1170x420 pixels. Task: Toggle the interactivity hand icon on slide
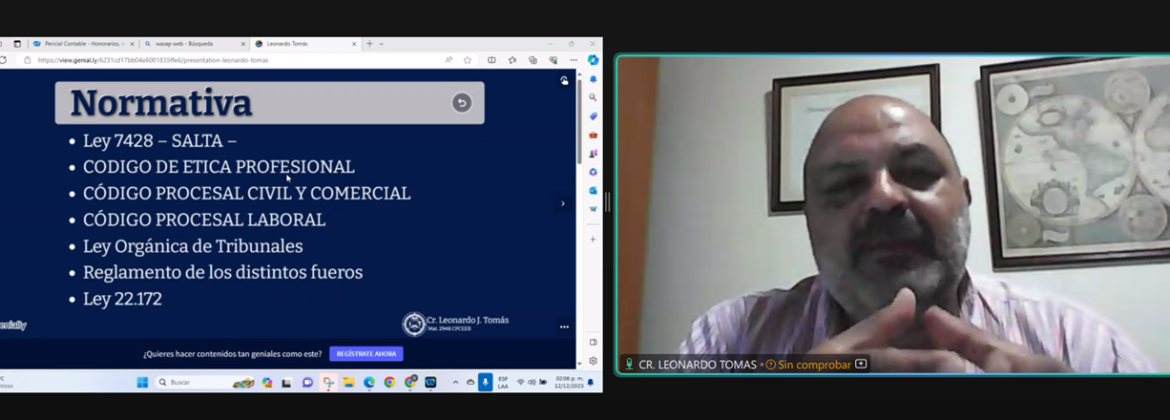tap(565, 81)
